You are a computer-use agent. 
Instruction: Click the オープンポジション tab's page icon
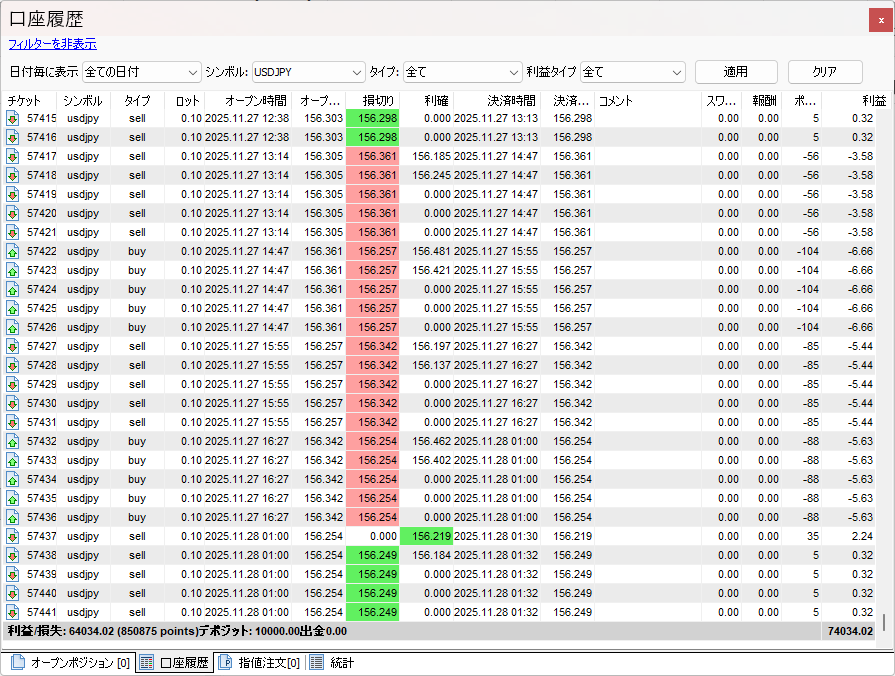(17, 662)
